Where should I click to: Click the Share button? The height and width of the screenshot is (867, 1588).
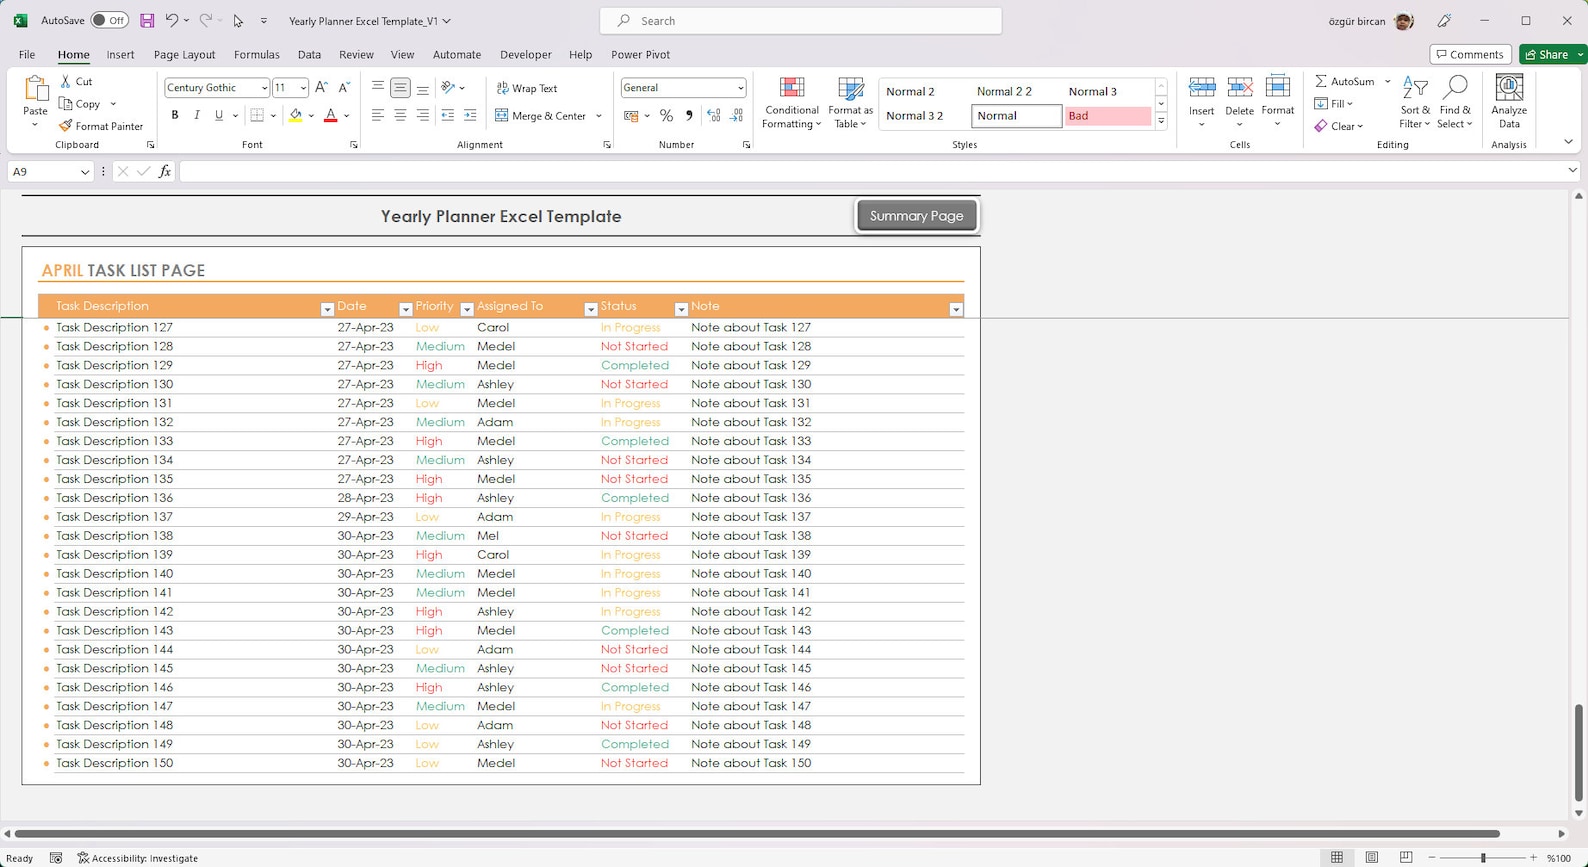pos(1547,54)
